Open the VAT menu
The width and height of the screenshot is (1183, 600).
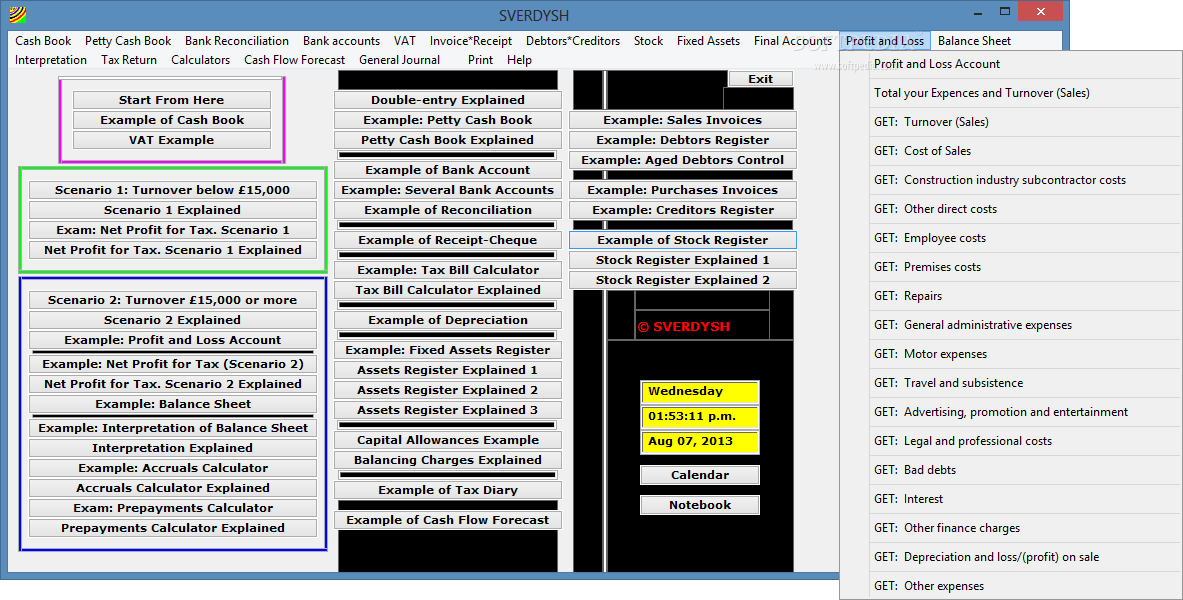pyautogui.click(x=404, y=41)
